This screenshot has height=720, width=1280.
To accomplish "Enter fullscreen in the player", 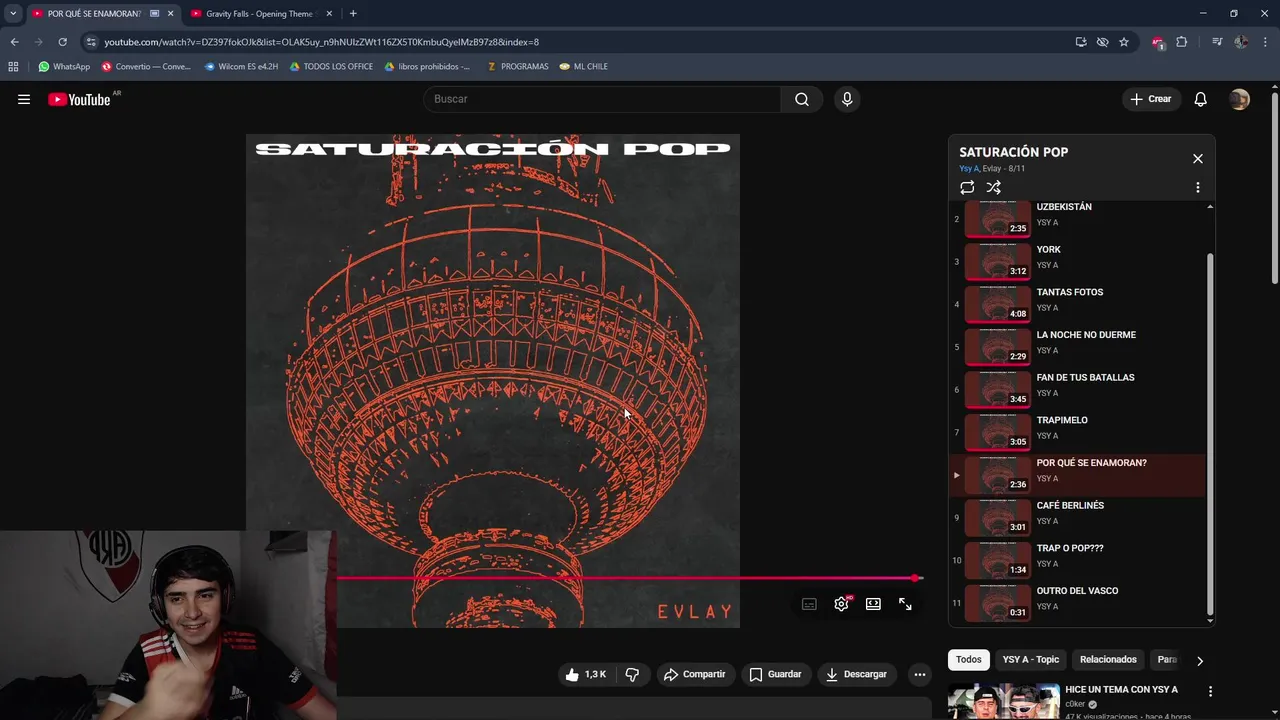I will pyautogui.click(x=905, y=604).
